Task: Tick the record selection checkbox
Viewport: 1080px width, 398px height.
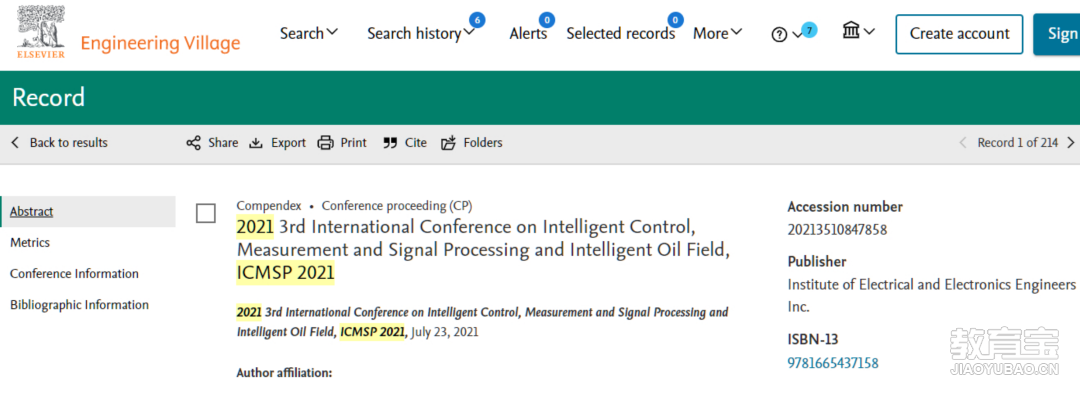Action: pos(206,213)
